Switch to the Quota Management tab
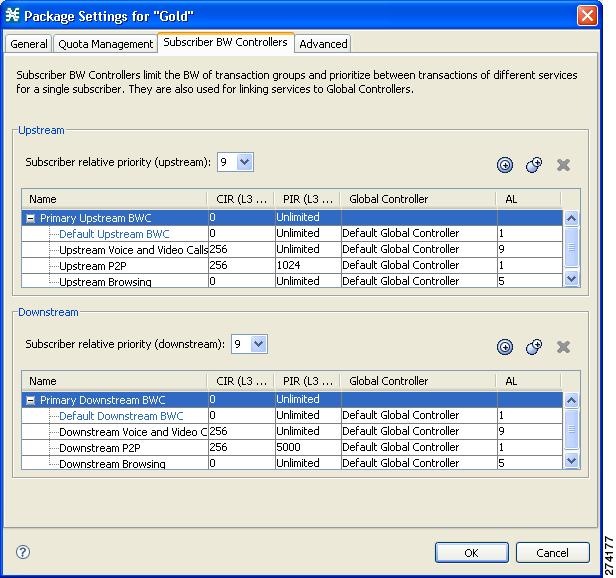This screenshot has width=616, height=578. point(105,44)
